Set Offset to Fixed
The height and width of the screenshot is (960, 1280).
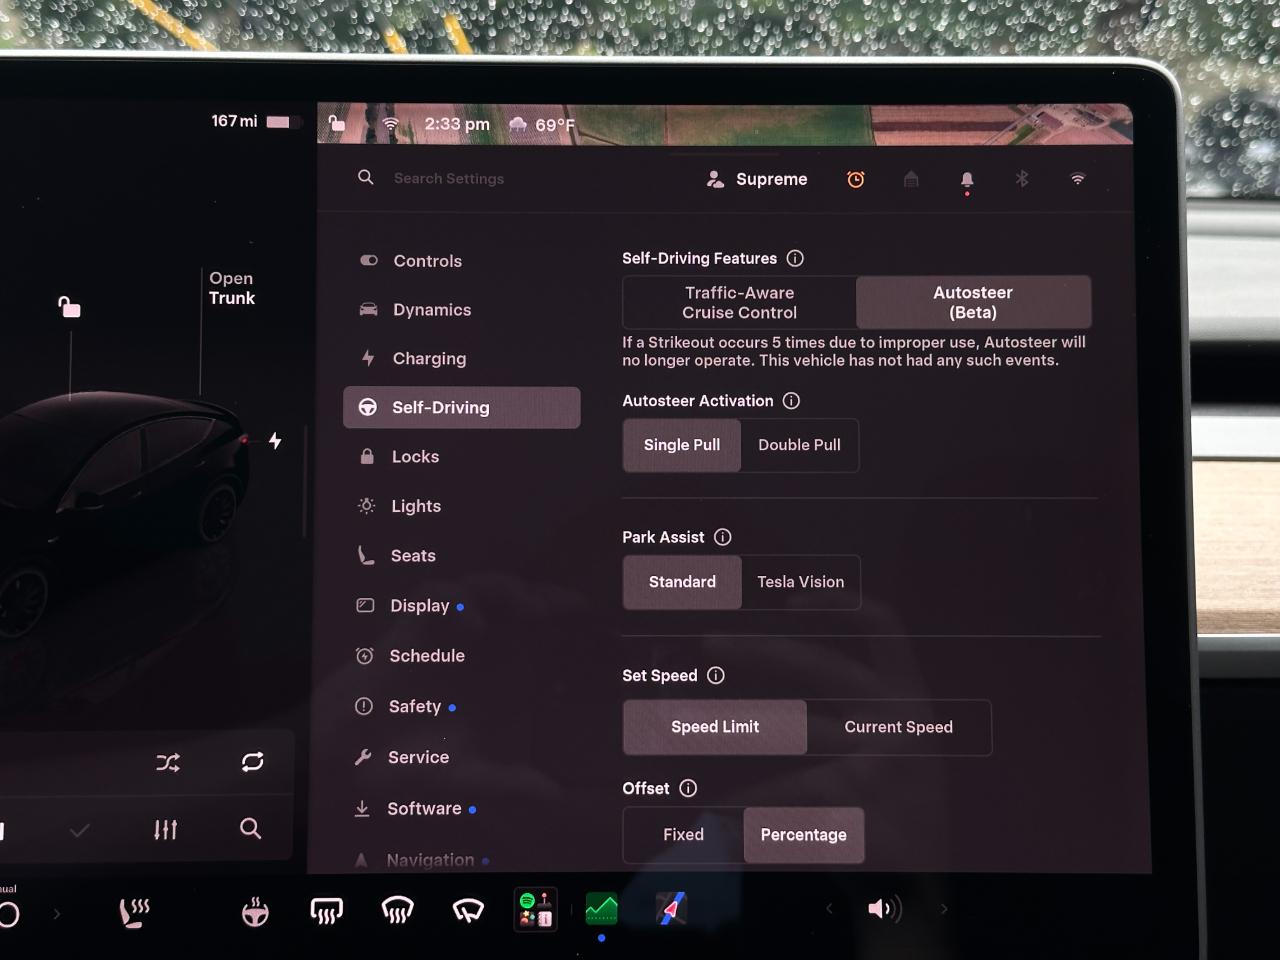pyautogui.click(x=684, y=834)
